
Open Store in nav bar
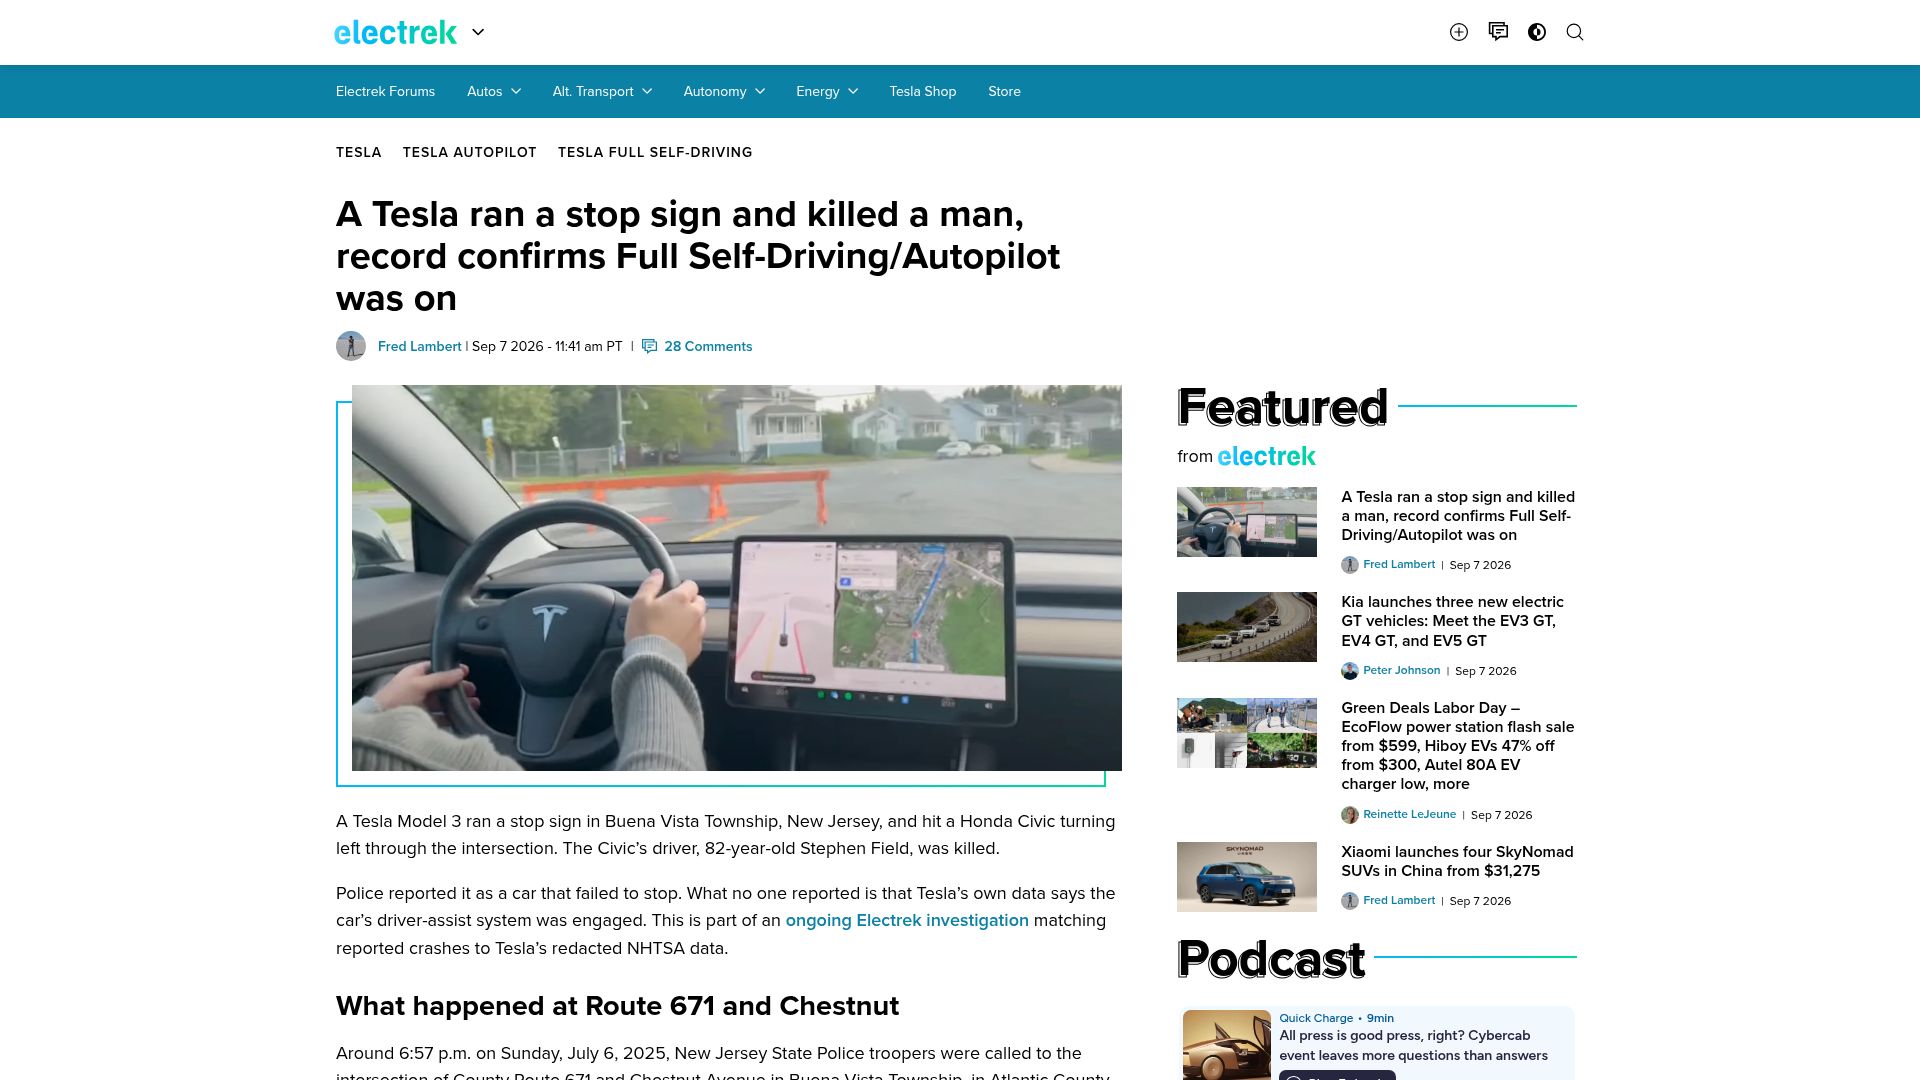tap(1004, 91)
